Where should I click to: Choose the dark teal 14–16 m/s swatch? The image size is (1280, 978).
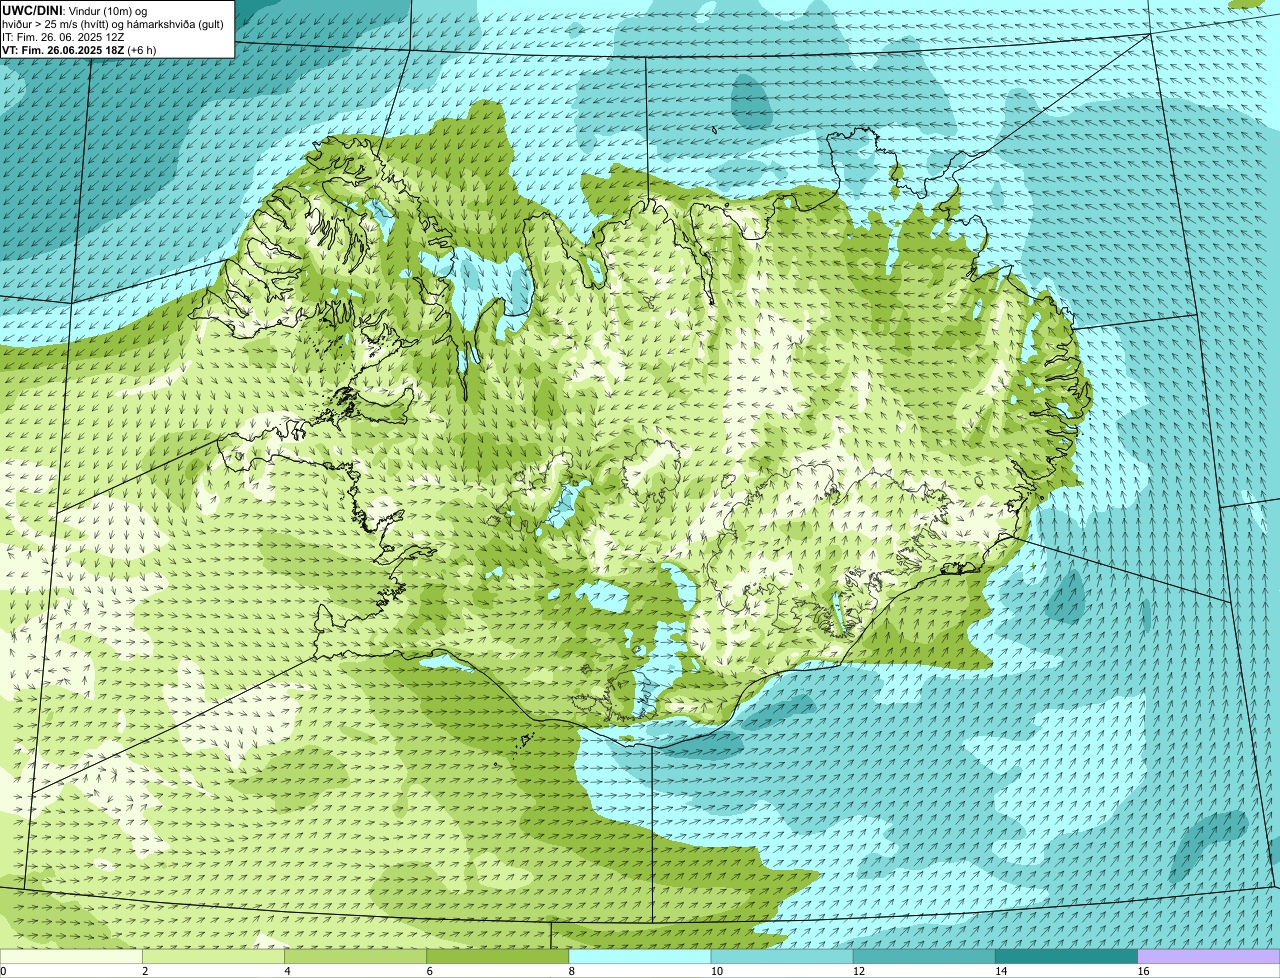point(1067,956)
